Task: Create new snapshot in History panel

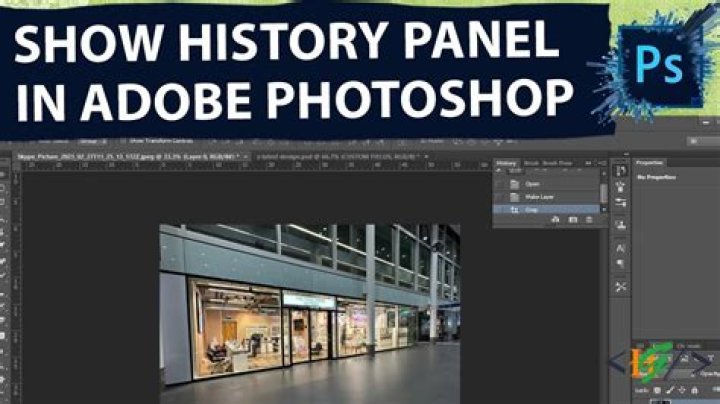Action: [x=573, y=221]
